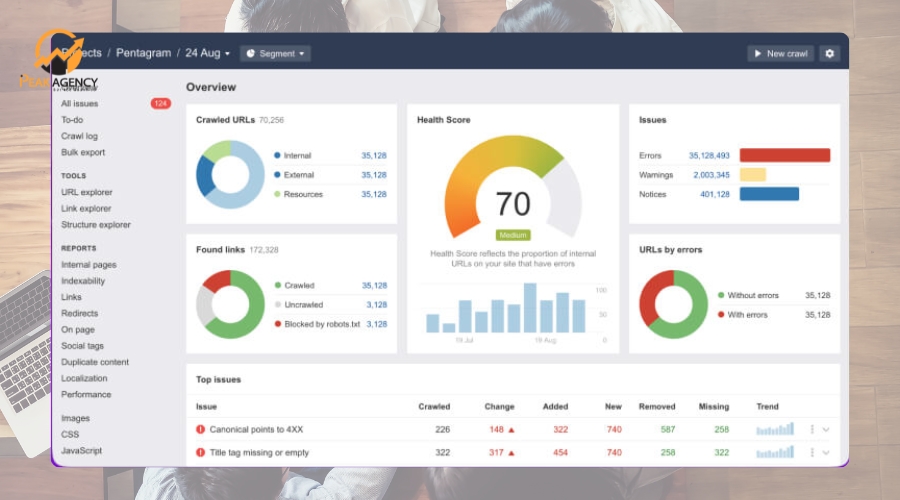
Task: Click the Medium health score label
Action: 513,235
